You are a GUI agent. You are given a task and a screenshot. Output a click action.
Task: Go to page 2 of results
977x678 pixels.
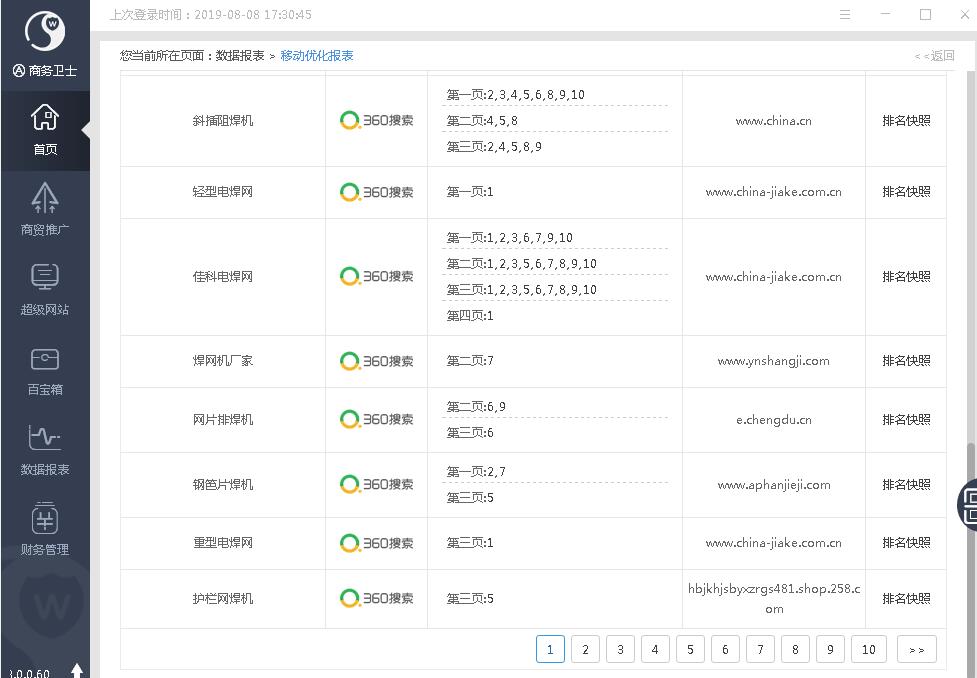point(585,649)
